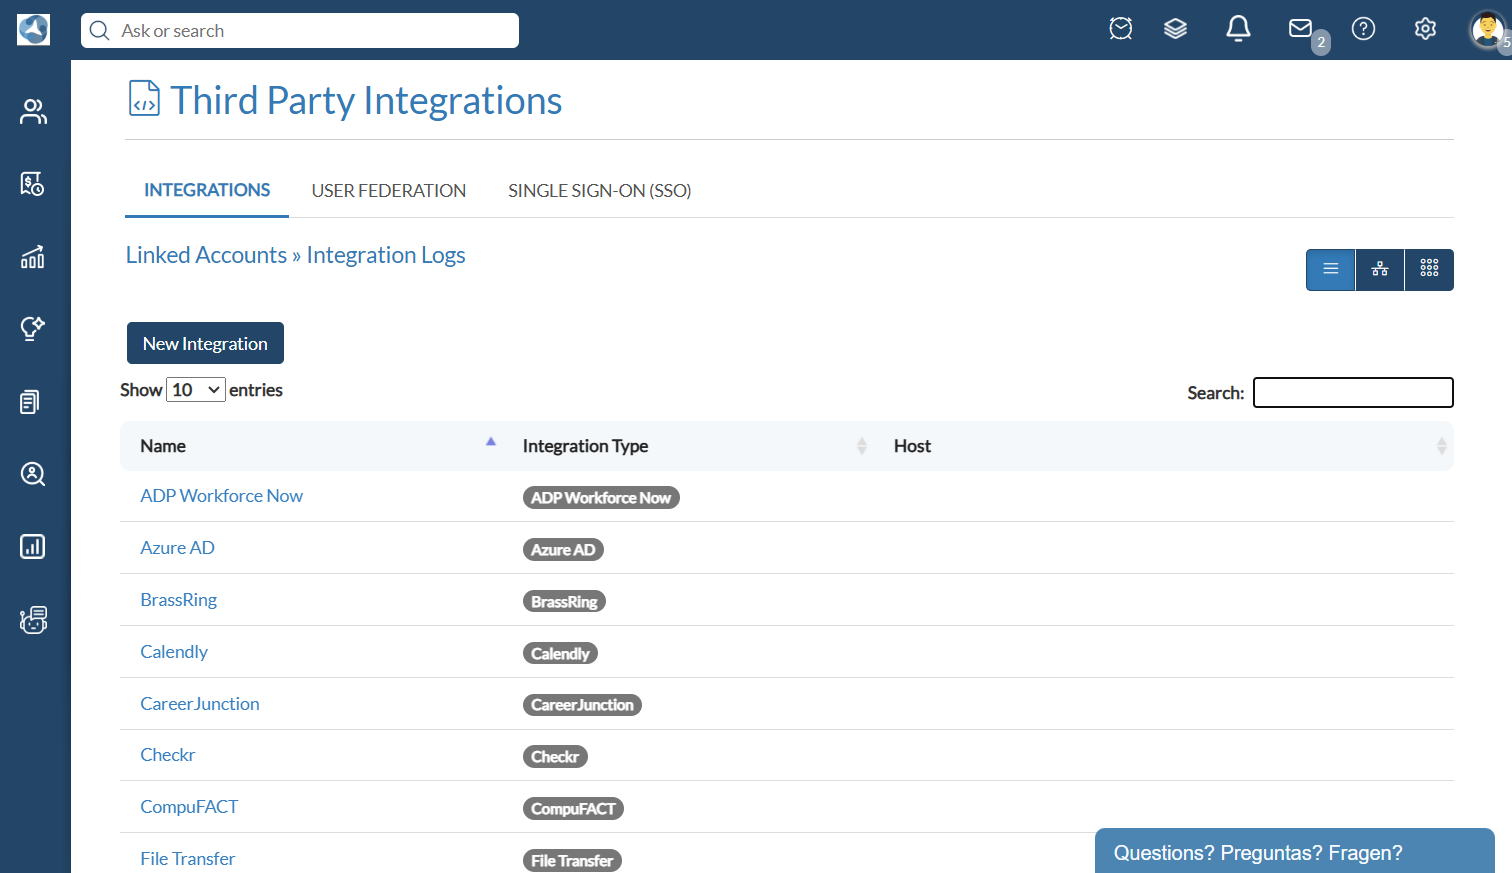Click the app logo icon in top-left corner
Image resolution: width=1512 pixels, height=873 pixels.
tap(33, 30)
